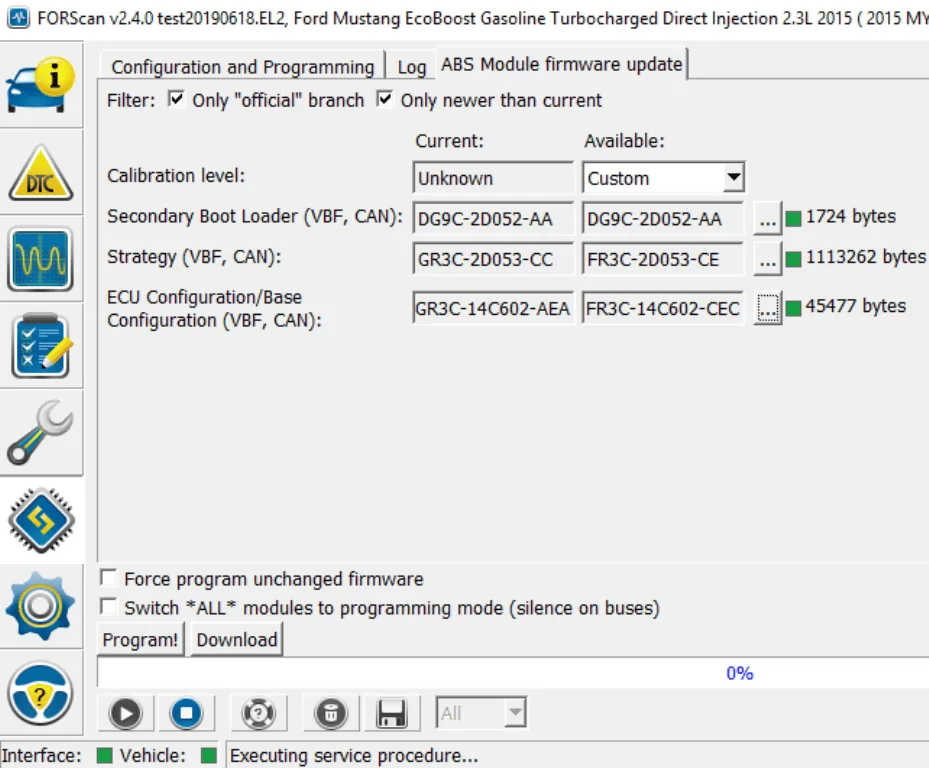Click the Program! button

[x=140, y=639]
